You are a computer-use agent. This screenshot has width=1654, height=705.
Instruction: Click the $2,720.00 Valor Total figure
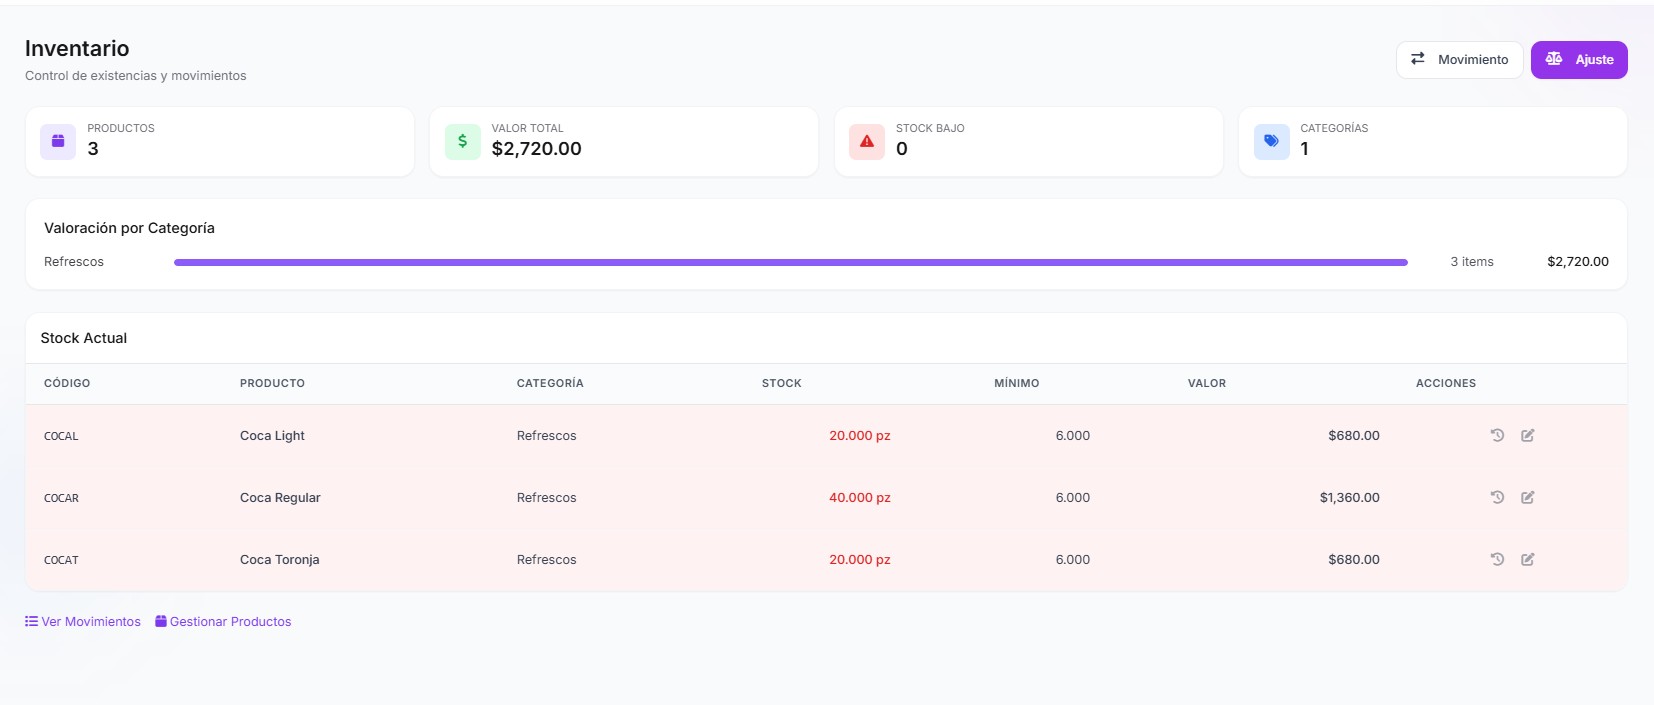click(x=537, y=148)
